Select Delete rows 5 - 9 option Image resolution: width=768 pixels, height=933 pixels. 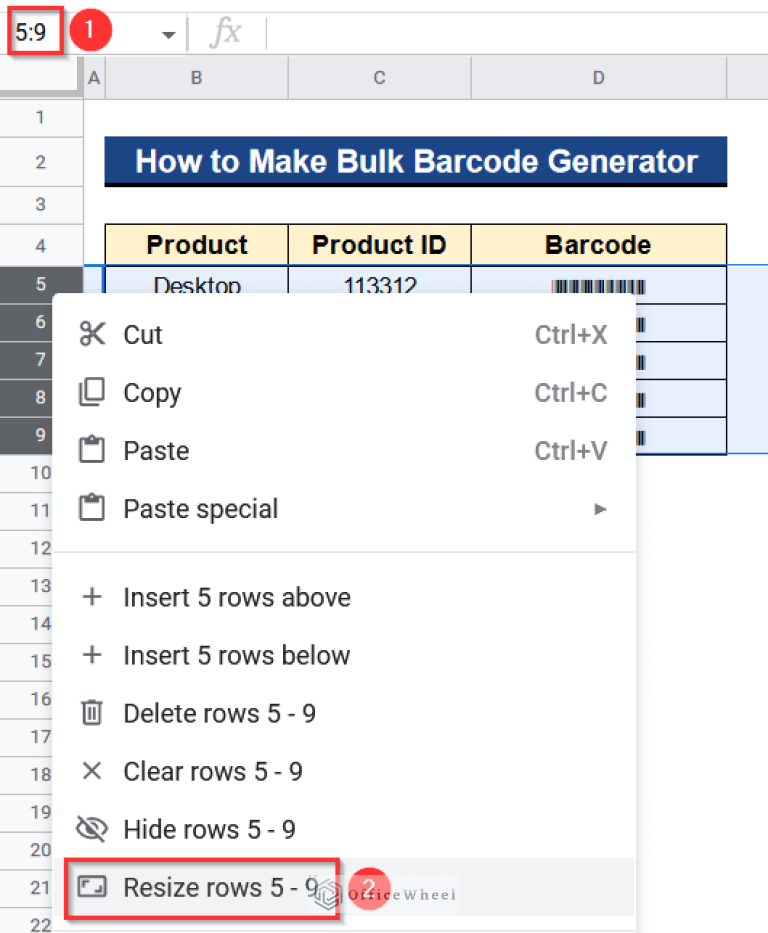click(x=219, y=713)
